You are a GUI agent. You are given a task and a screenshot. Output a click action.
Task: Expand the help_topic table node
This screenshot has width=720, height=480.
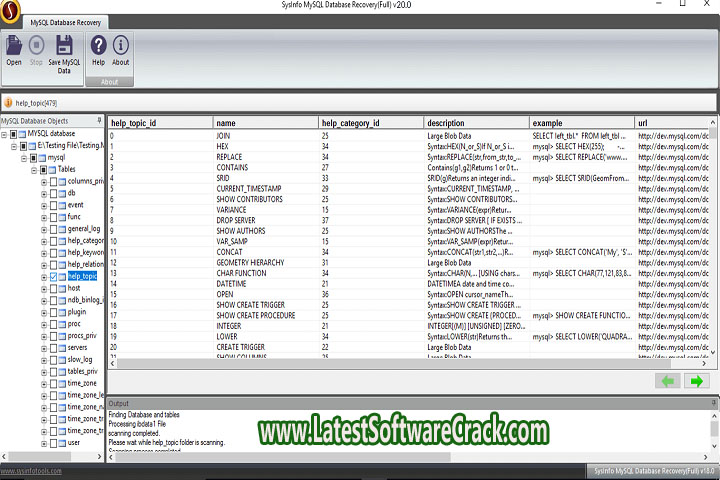(44, 277)
